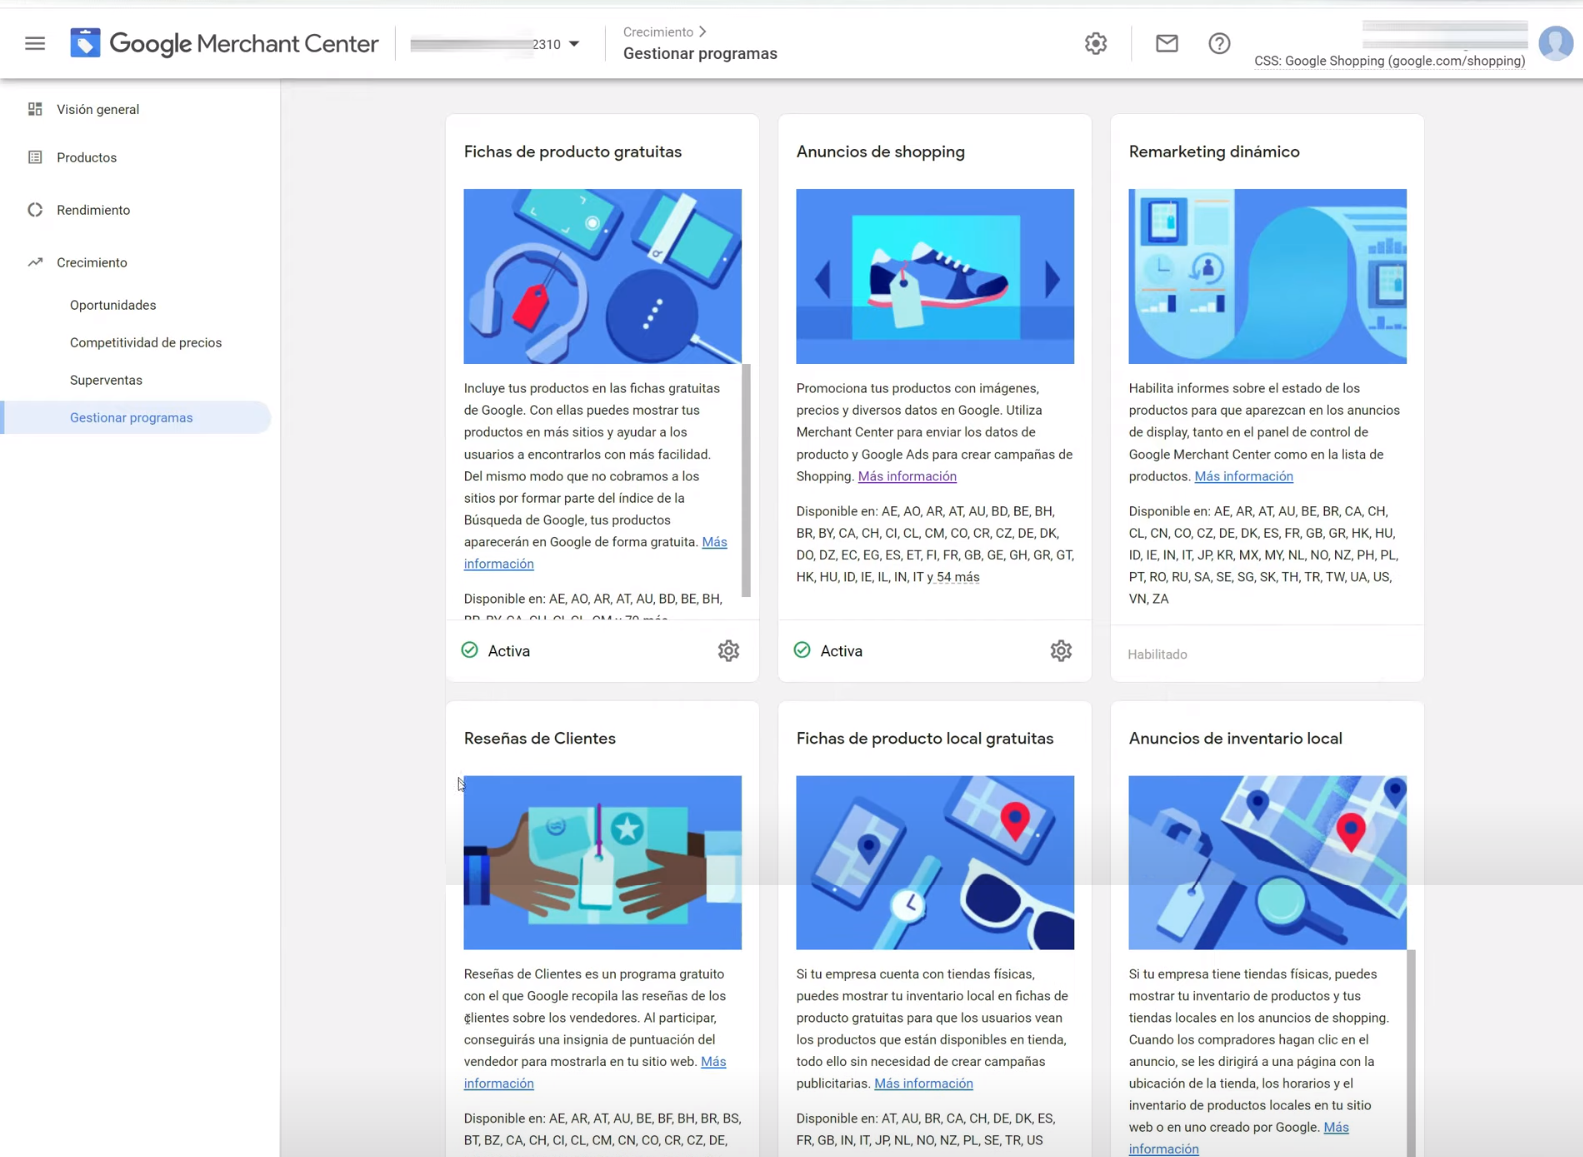
Task: Click the Fichas de producto gratuitas illustration
Action: 603,276
